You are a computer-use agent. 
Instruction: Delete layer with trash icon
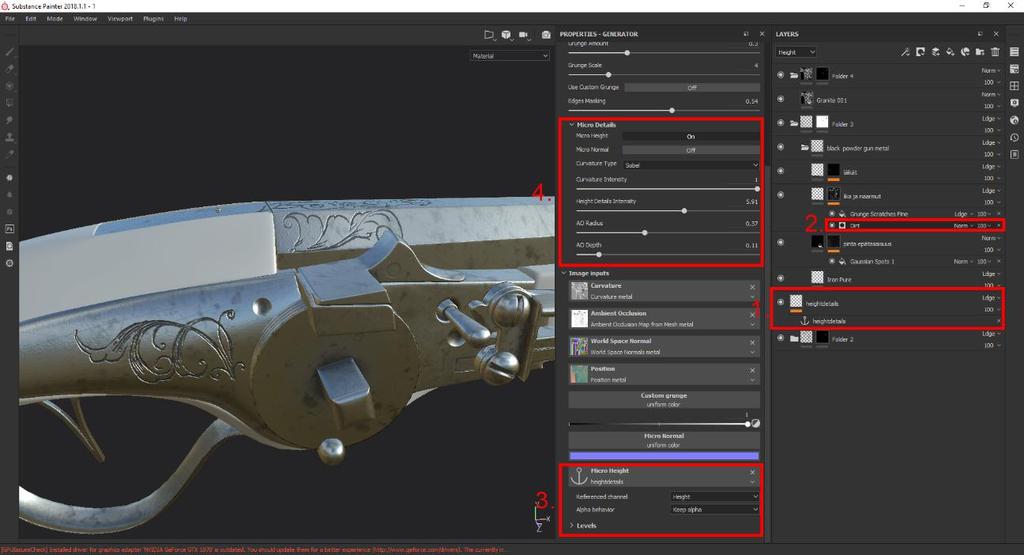pyautogui.click(x=995, y=52)
